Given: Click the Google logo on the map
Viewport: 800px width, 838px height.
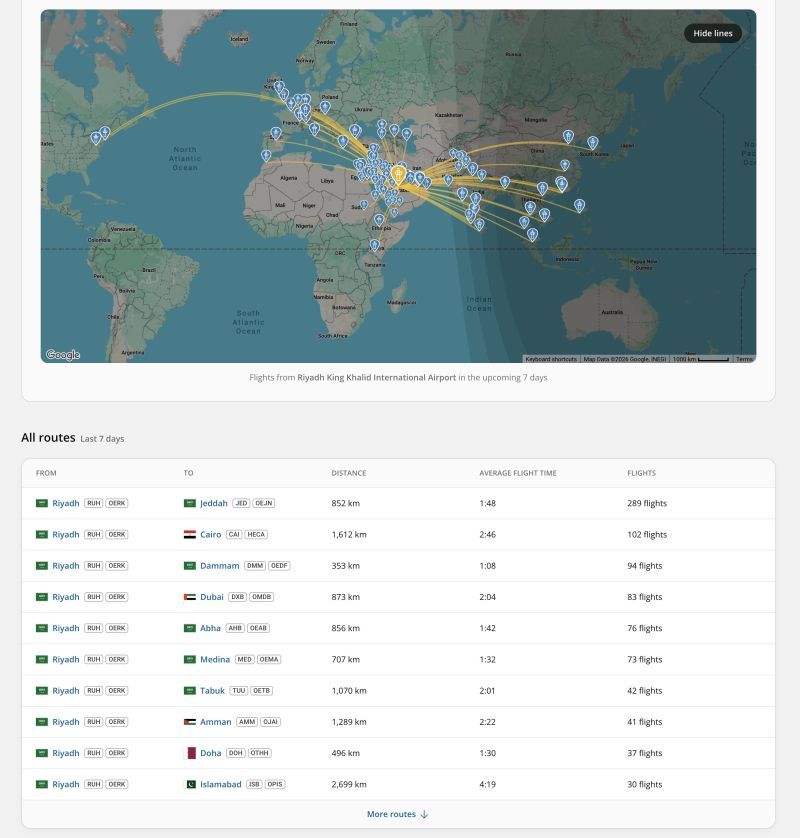Looking at the screenshot, I should click(x=63, y=354).
